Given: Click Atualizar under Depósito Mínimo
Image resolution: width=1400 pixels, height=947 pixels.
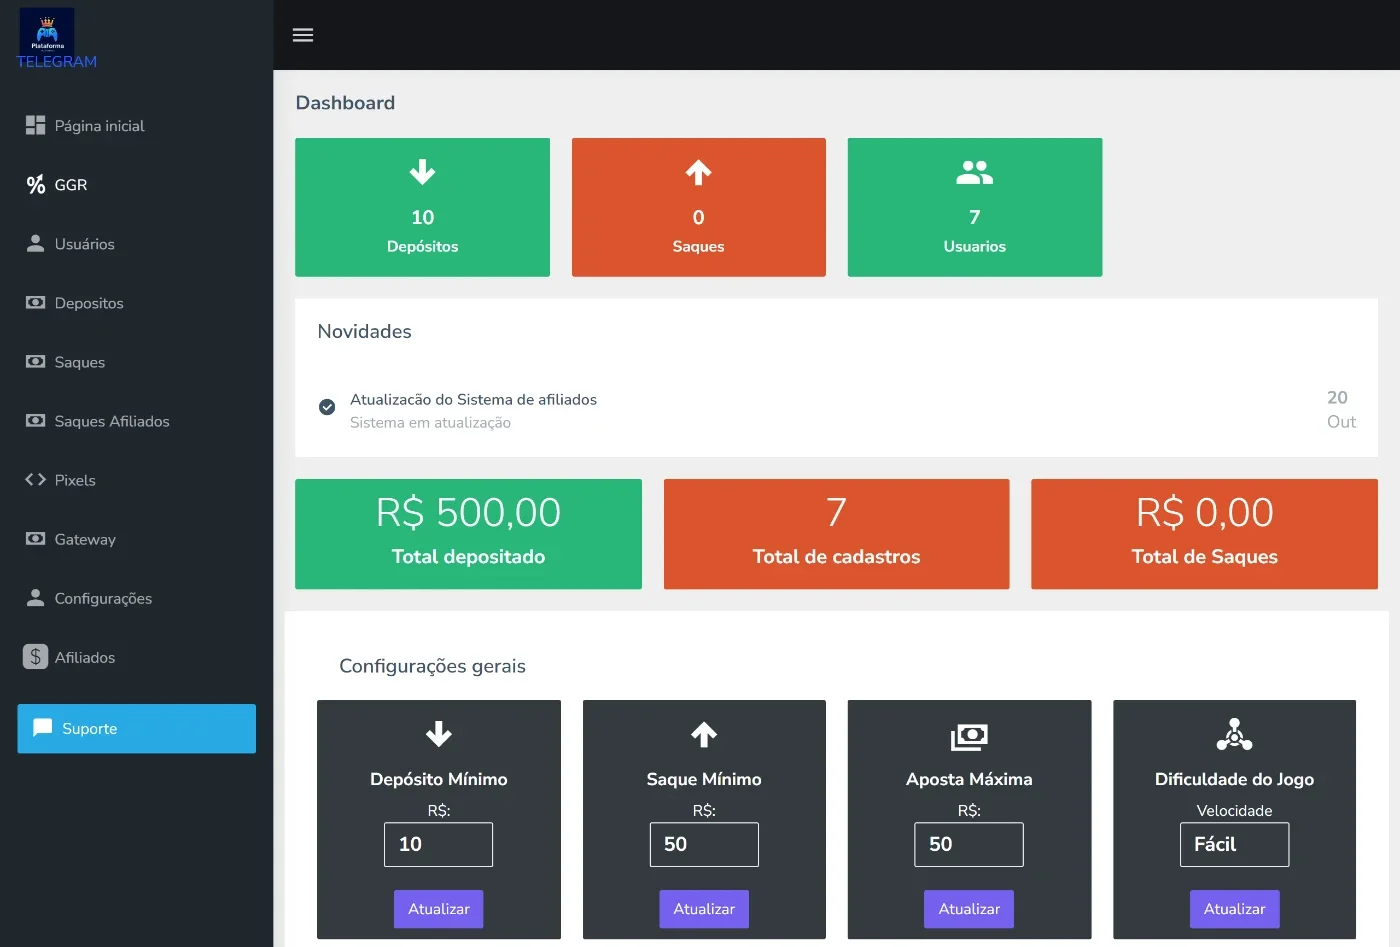Looking at the screenshot, I should (438, 909).
